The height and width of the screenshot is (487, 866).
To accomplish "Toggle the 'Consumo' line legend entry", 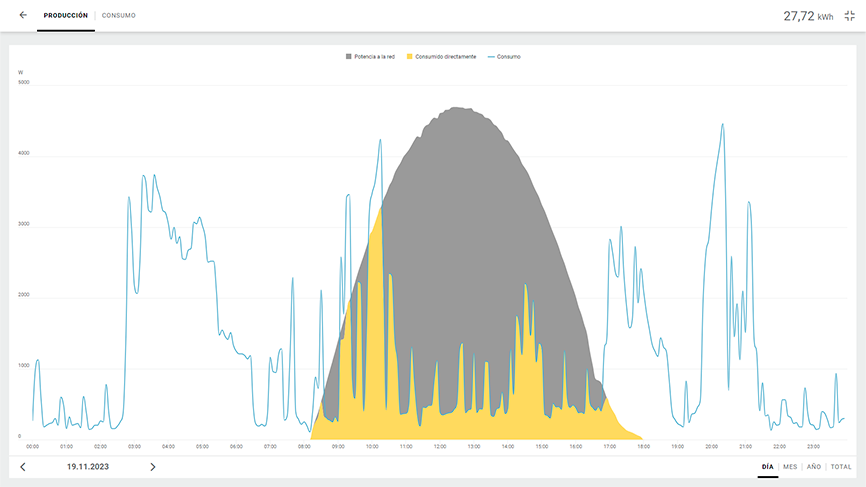I will pos(508,57).
